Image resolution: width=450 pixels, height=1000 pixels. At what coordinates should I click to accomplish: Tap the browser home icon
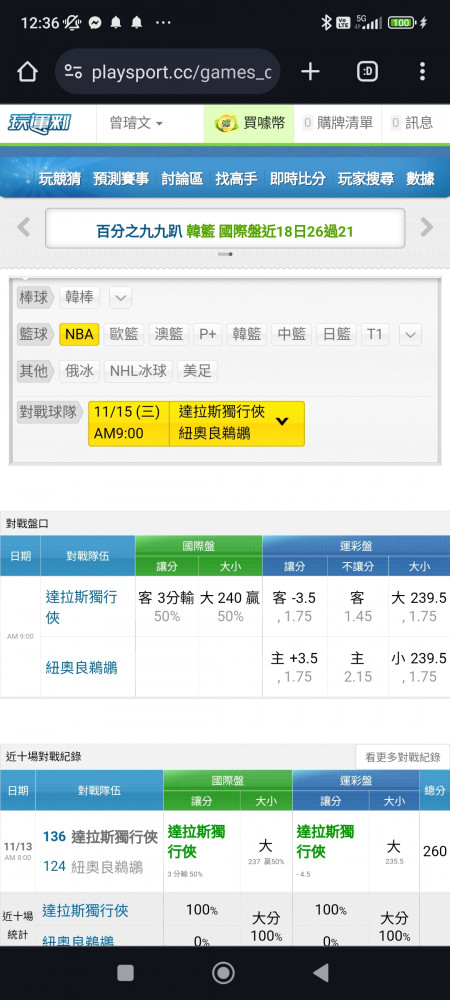point(27,72)
